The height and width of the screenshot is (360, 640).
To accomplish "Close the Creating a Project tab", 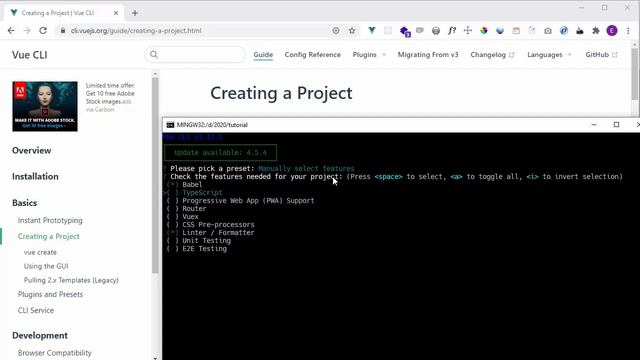I will click(116, 13).
